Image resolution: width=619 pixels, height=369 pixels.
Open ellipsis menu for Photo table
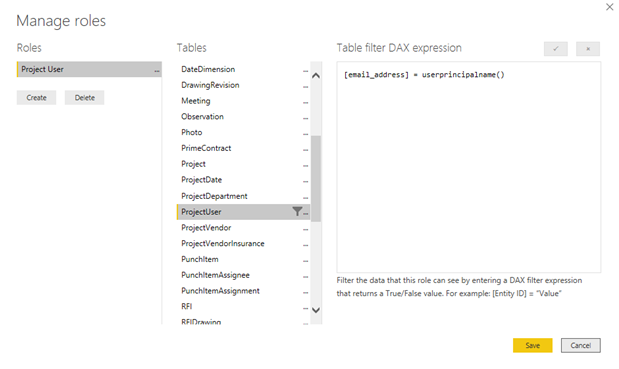(x=305, y=134)
